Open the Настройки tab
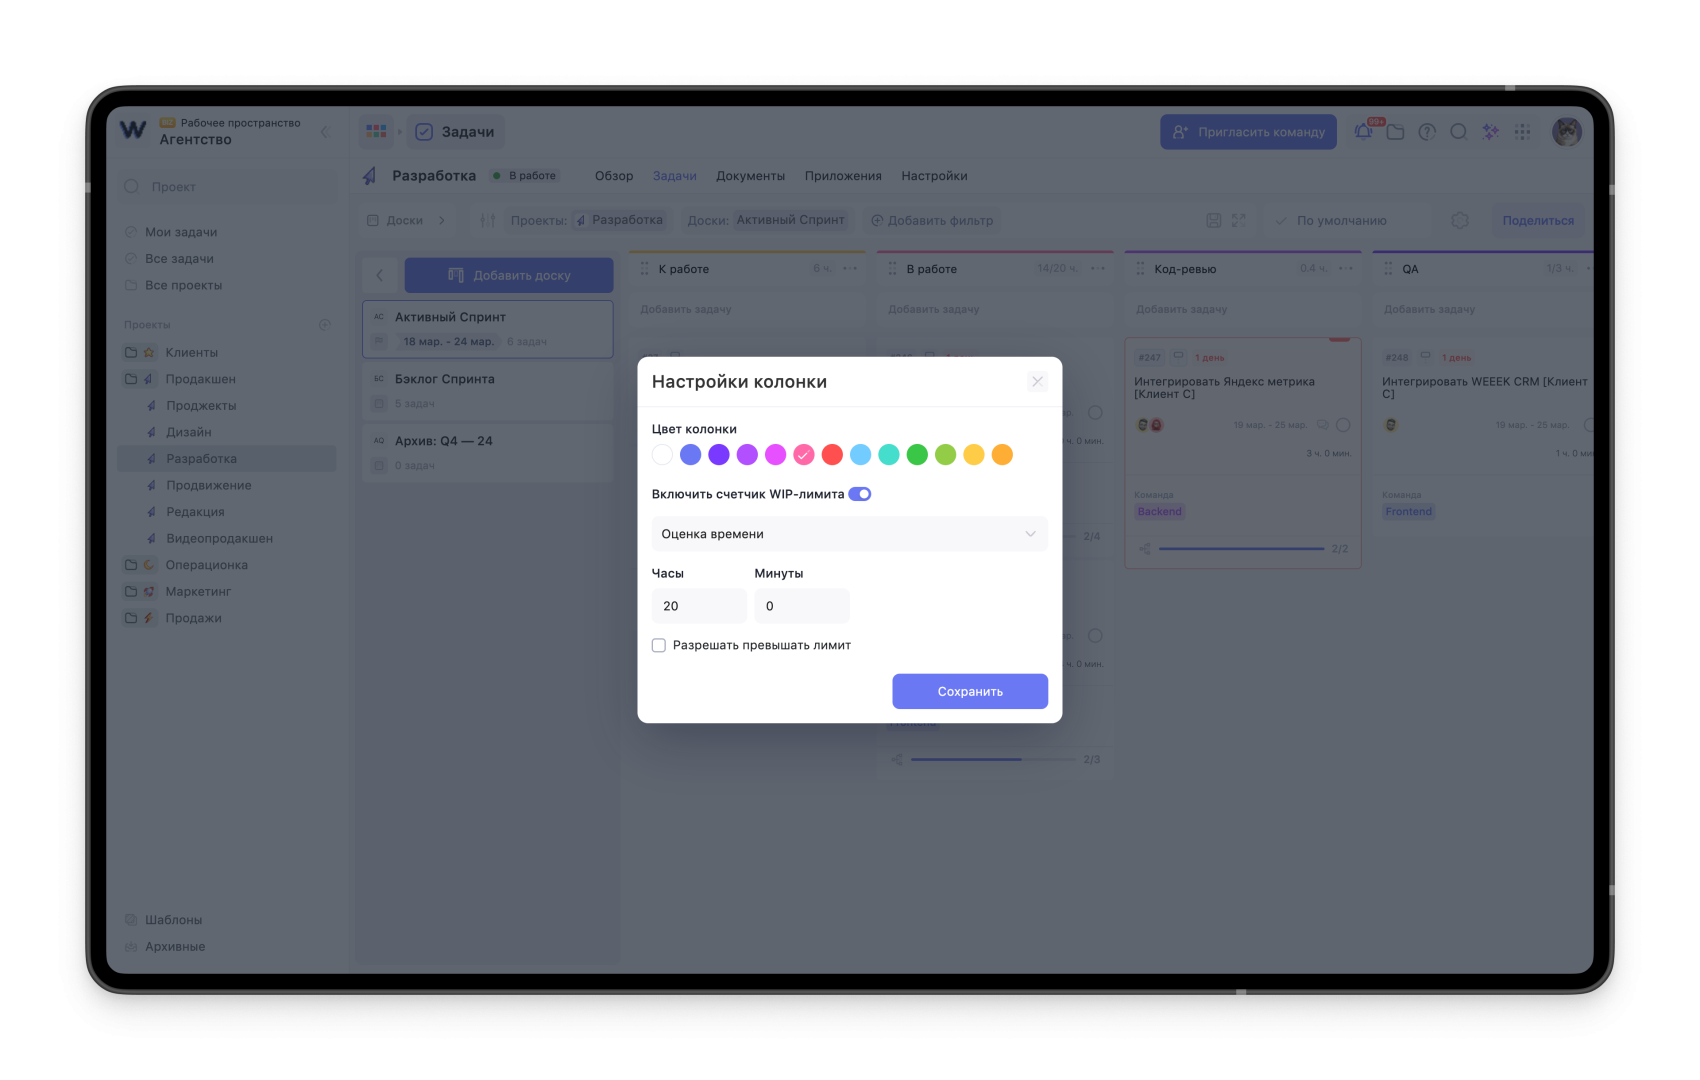Screen dimensions: 1700x1080 (934, 176)
